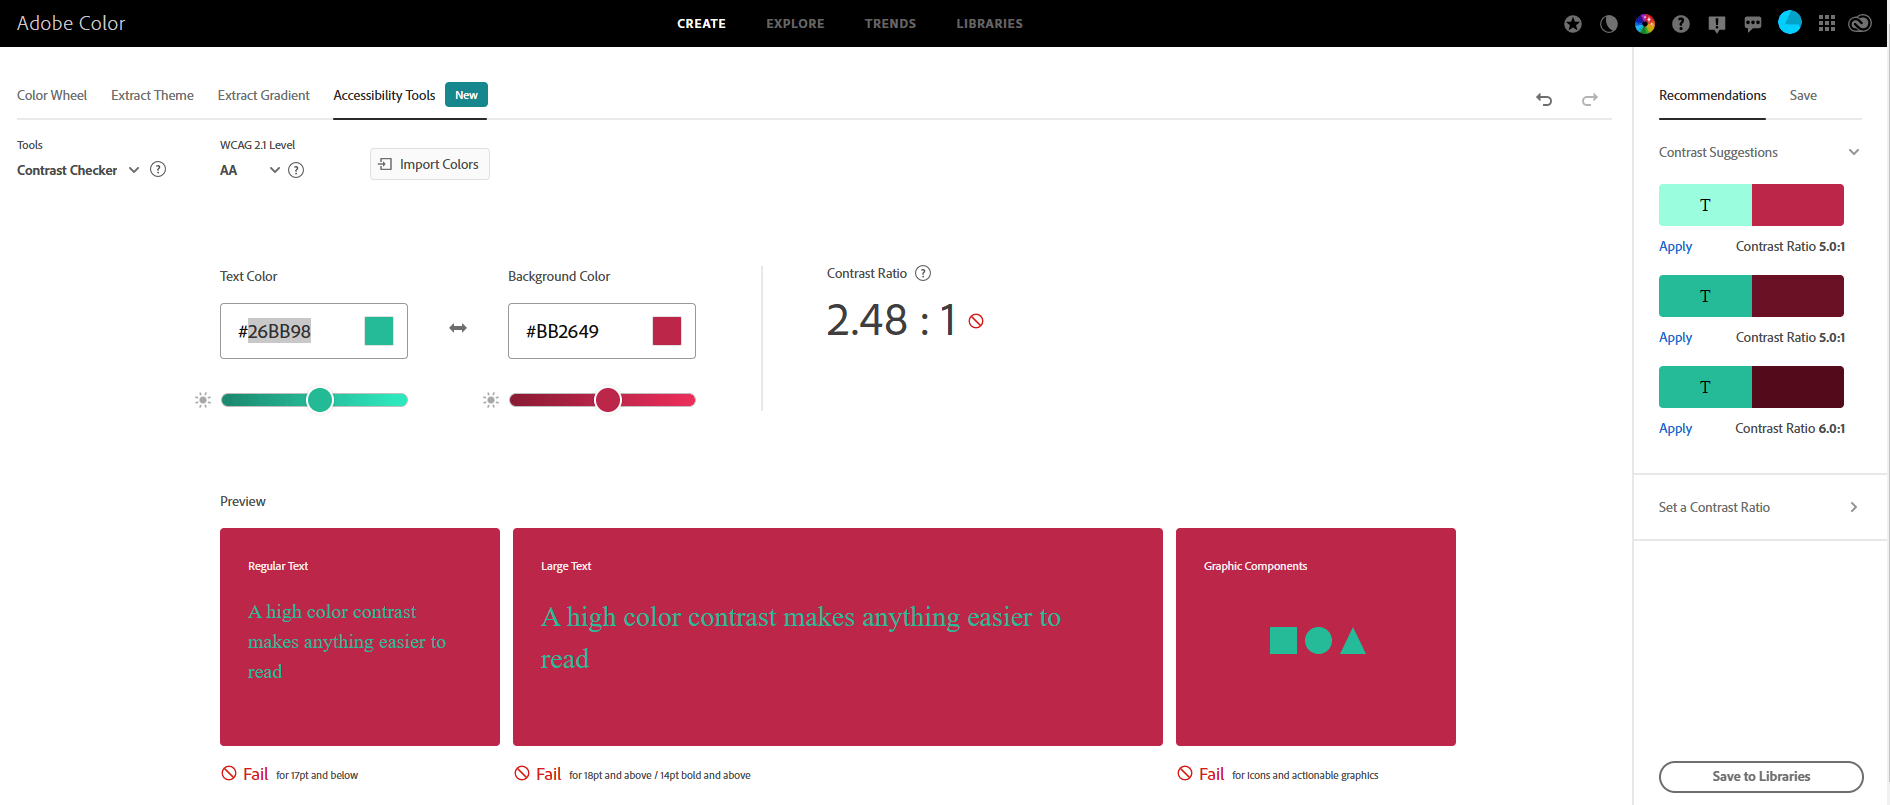The height and width of the screenshot is (805, 1890).
Task: Open the red background color swatch
Action: tap(667, 331)
